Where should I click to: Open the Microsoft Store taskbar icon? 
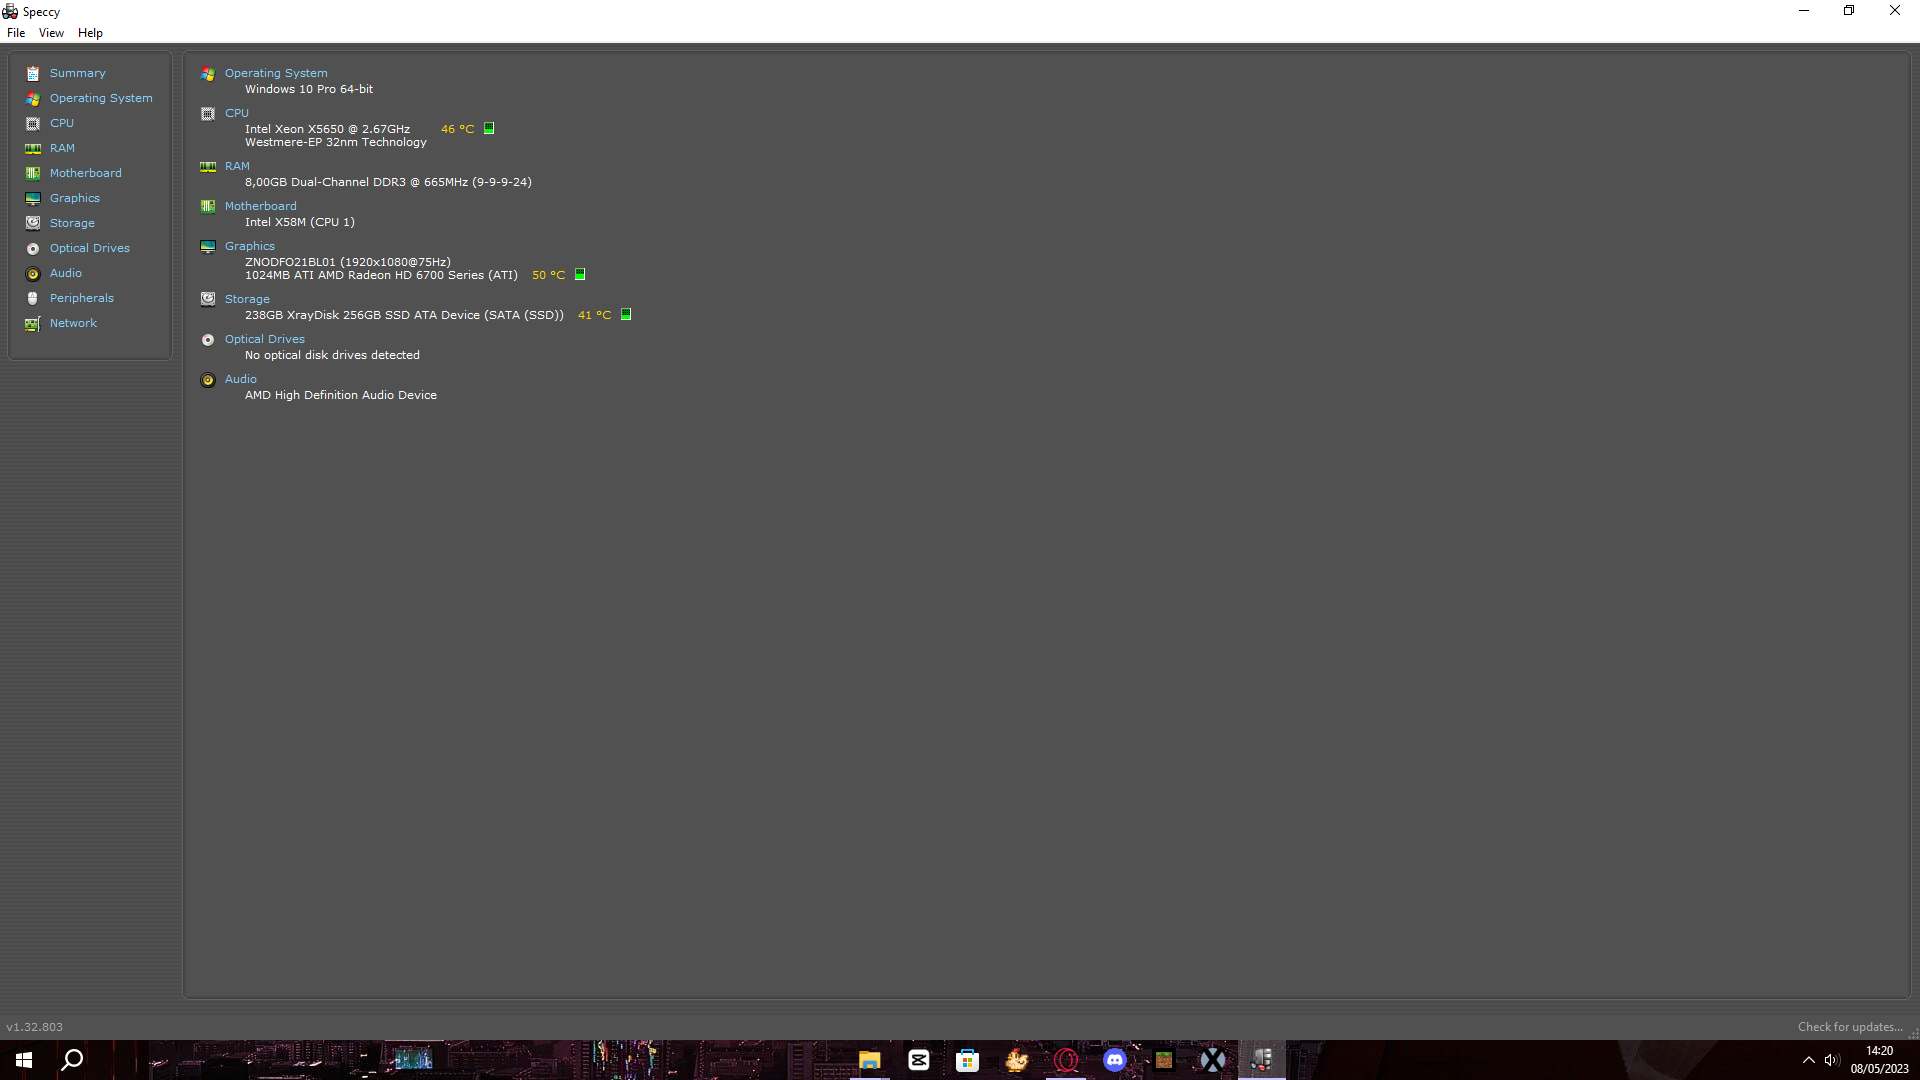[x=967, y=1060]
